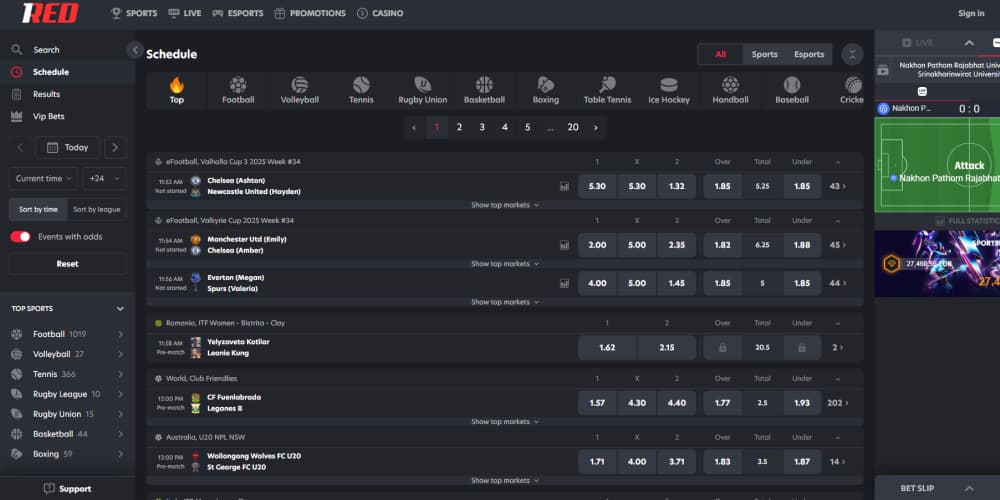Open the PROMOTIONS top menu
Screen dimensions: 1000x500
click(x=309, y=13)
